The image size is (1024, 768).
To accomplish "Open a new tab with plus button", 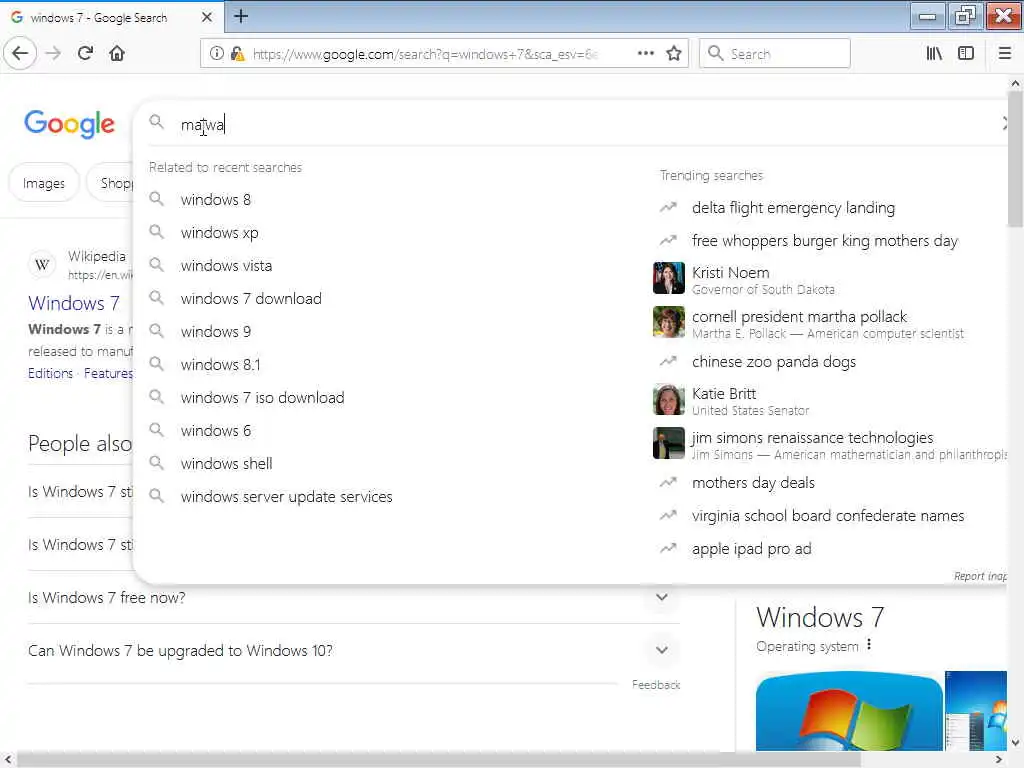I will tap(241, 16).
